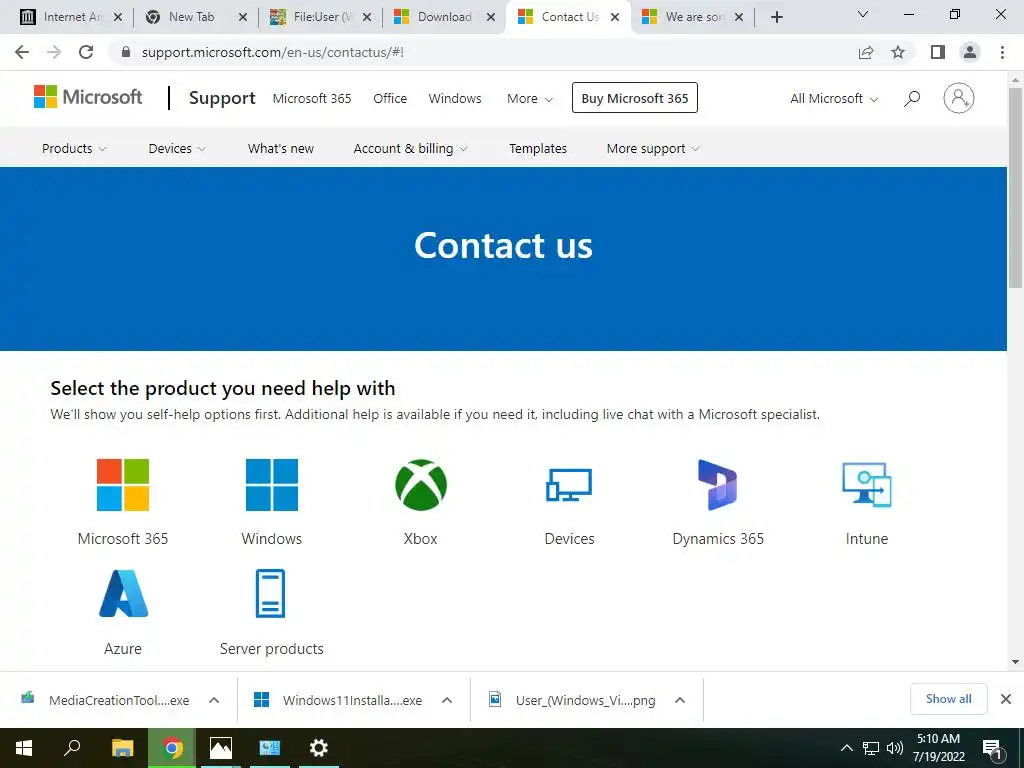Expand the More menu in header
Viewport: 1024px width, 768px height.
point(530,99)
